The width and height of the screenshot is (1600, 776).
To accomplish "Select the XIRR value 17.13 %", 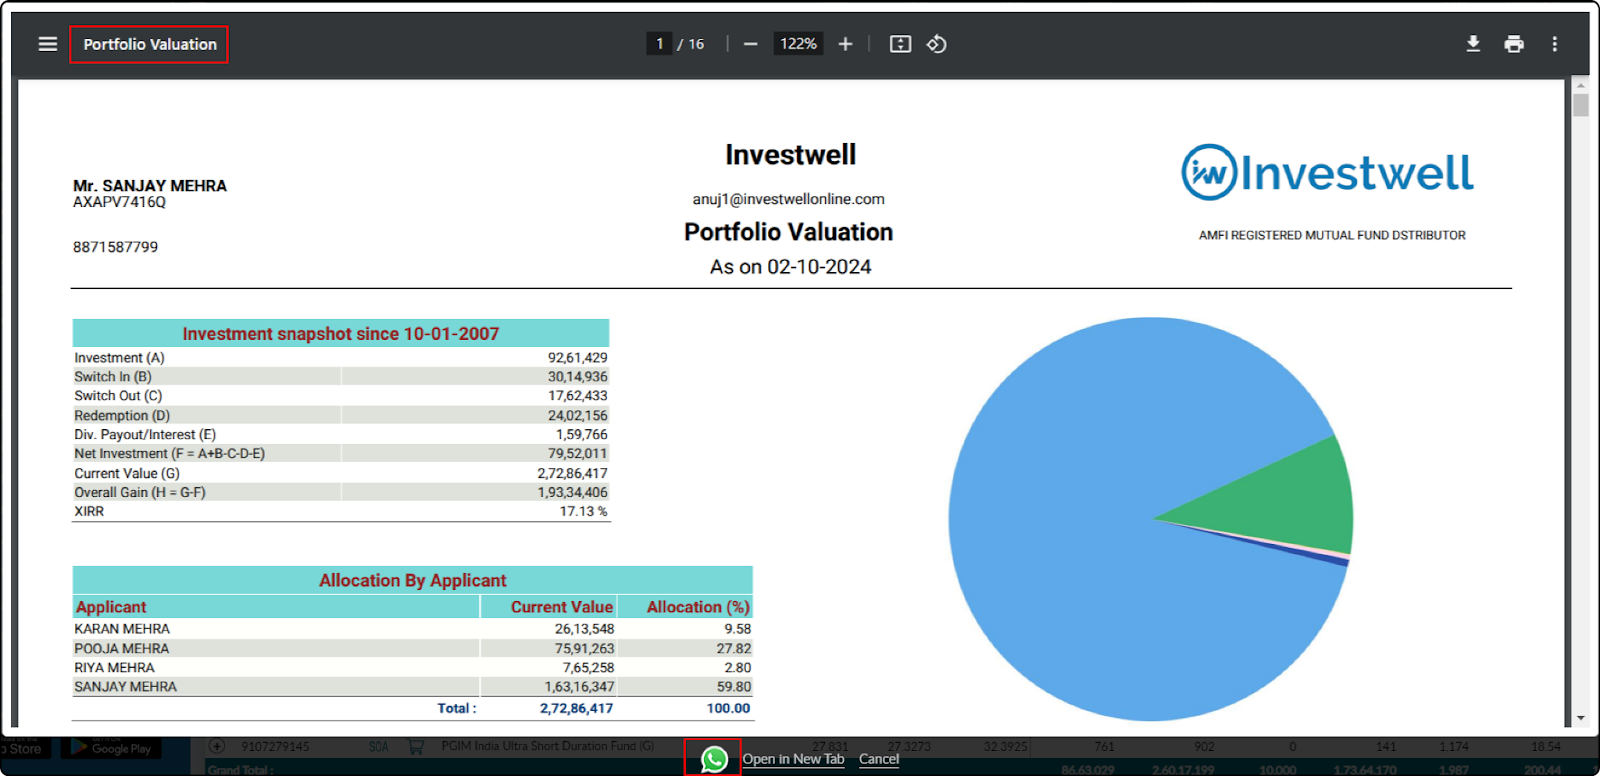I will click(x=583, y=511).
